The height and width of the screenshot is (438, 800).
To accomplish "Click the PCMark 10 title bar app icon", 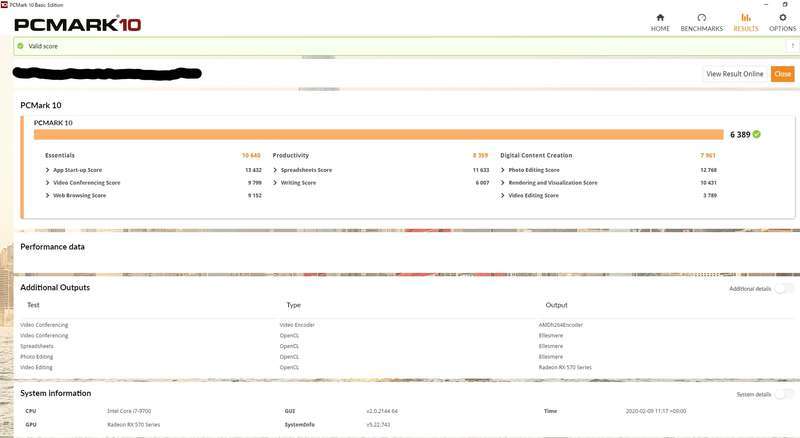I will pos(4,5).
